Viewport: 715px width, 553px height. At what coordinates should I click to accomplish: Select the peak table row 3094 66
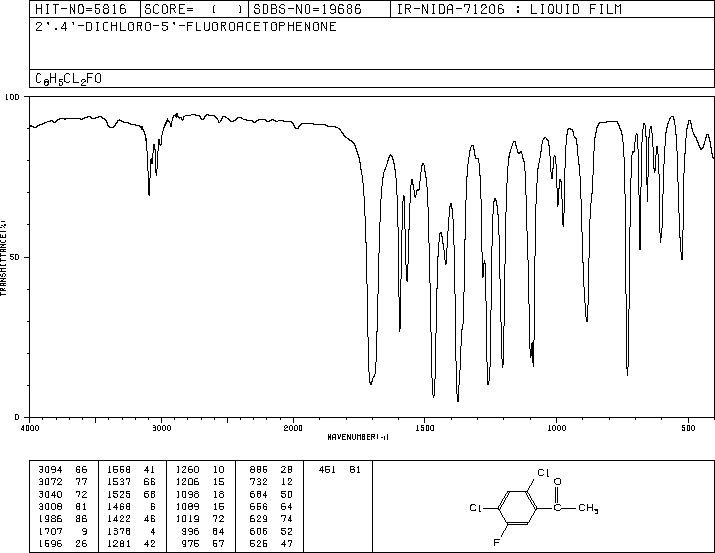pos(63,469)
